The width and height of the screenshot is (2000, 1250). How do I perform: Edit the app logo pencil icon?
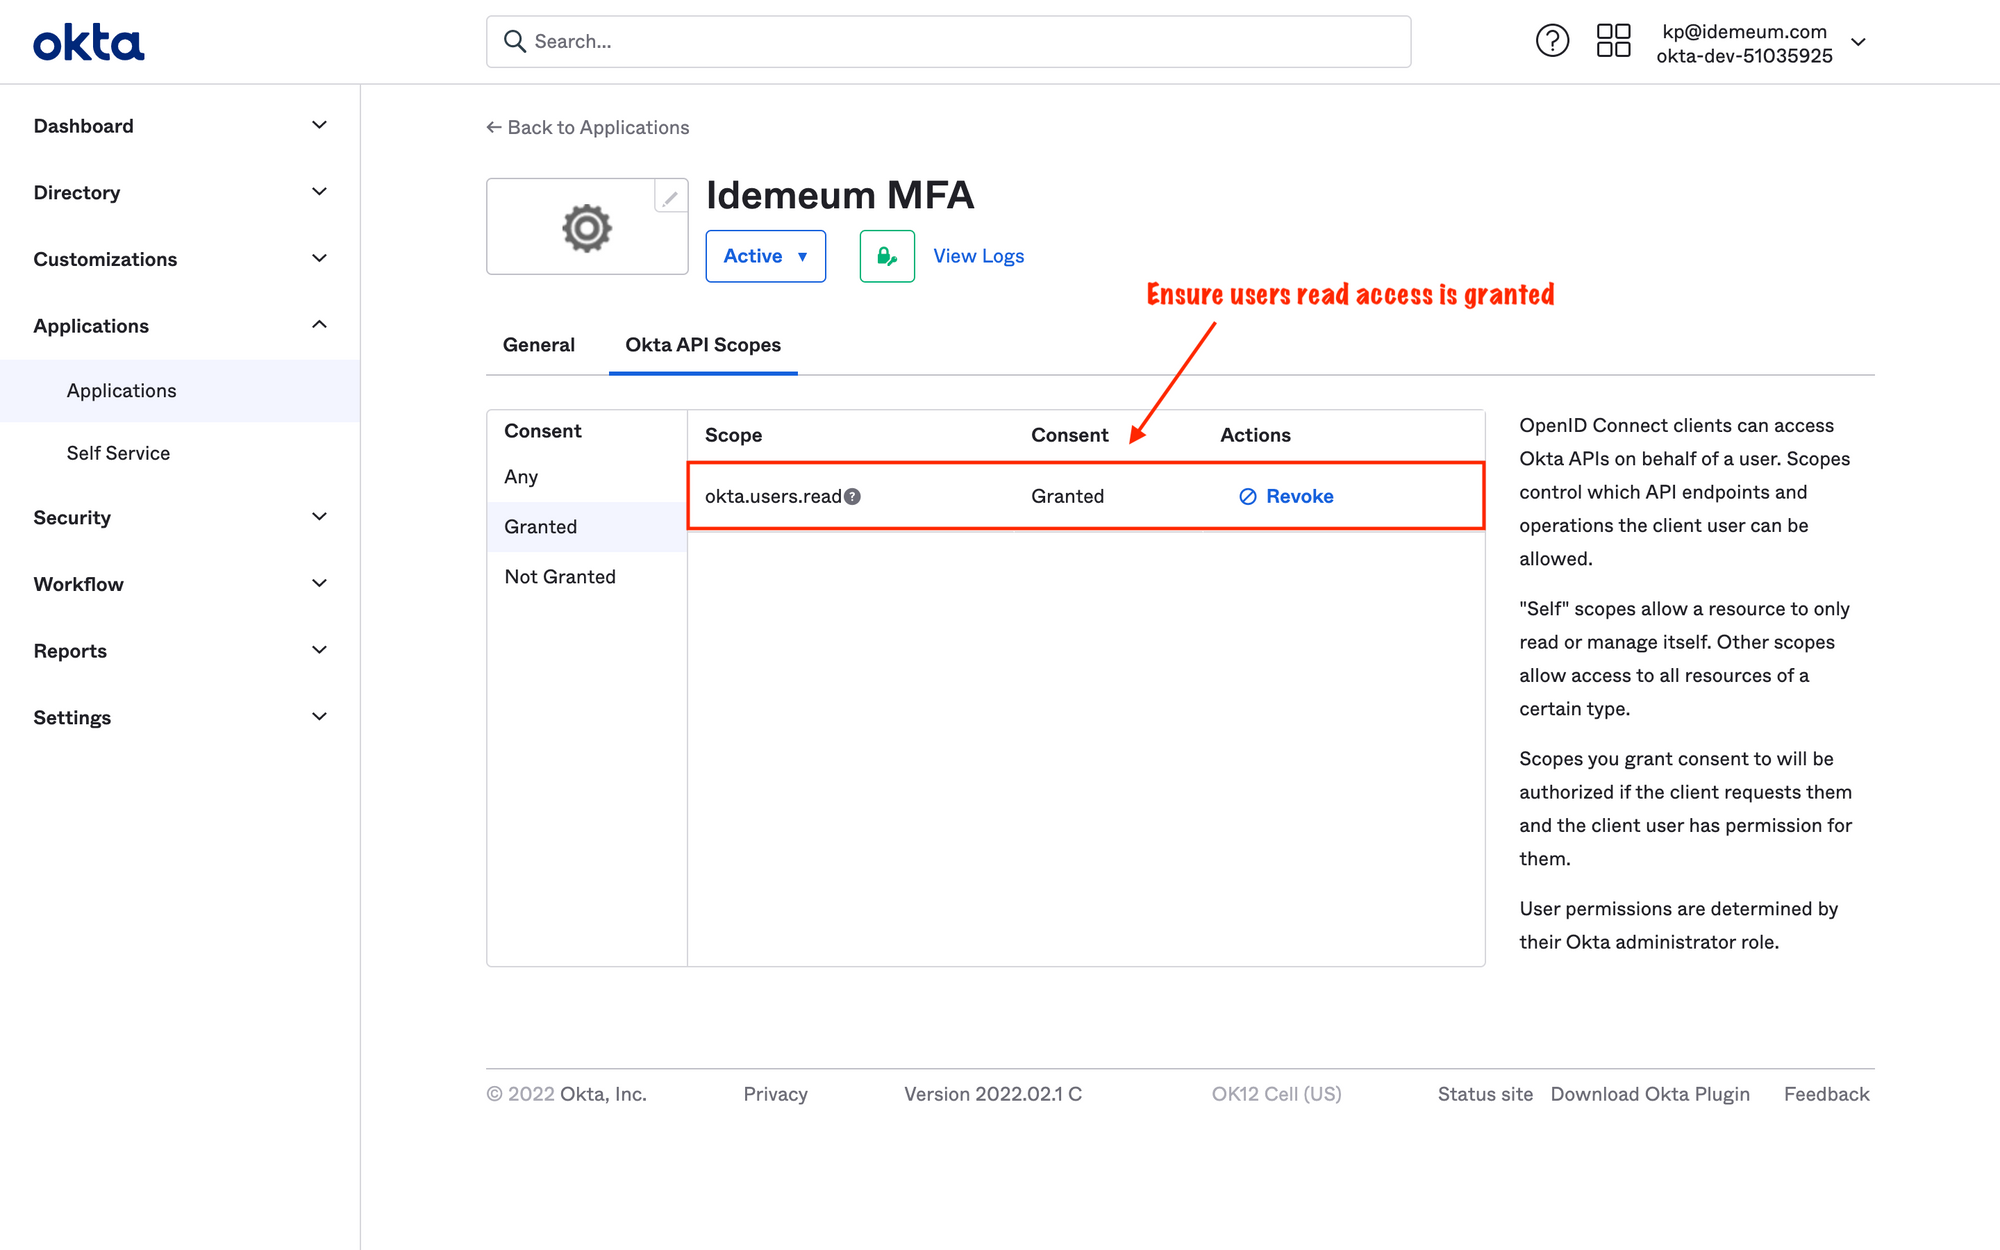click(x=670, y=197)
